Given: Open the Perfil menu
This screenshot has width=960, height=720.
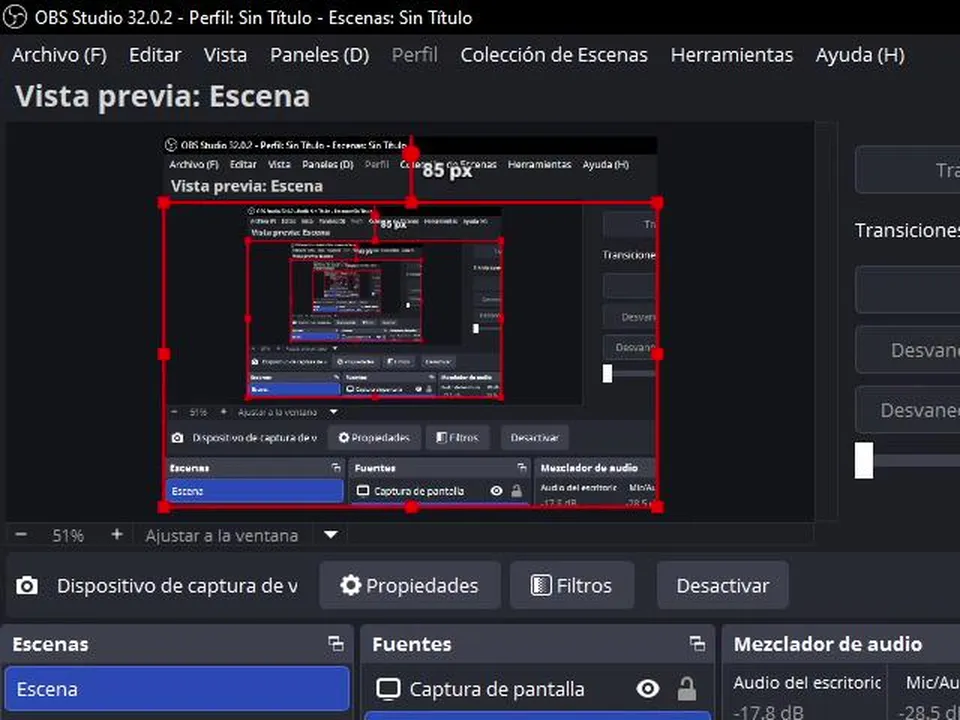Looking at the screenshot, I should click(x=414, y=55).
